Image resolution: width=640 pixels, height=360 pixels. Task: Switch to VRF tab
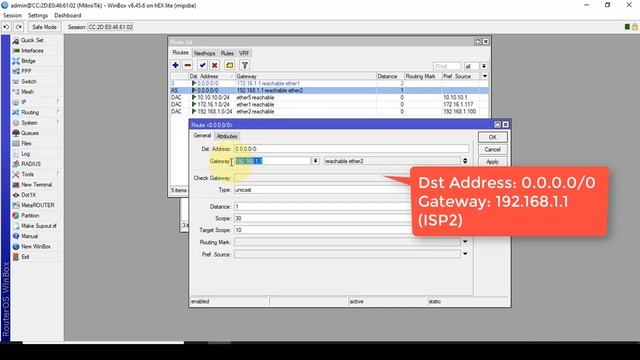[244, 53]
